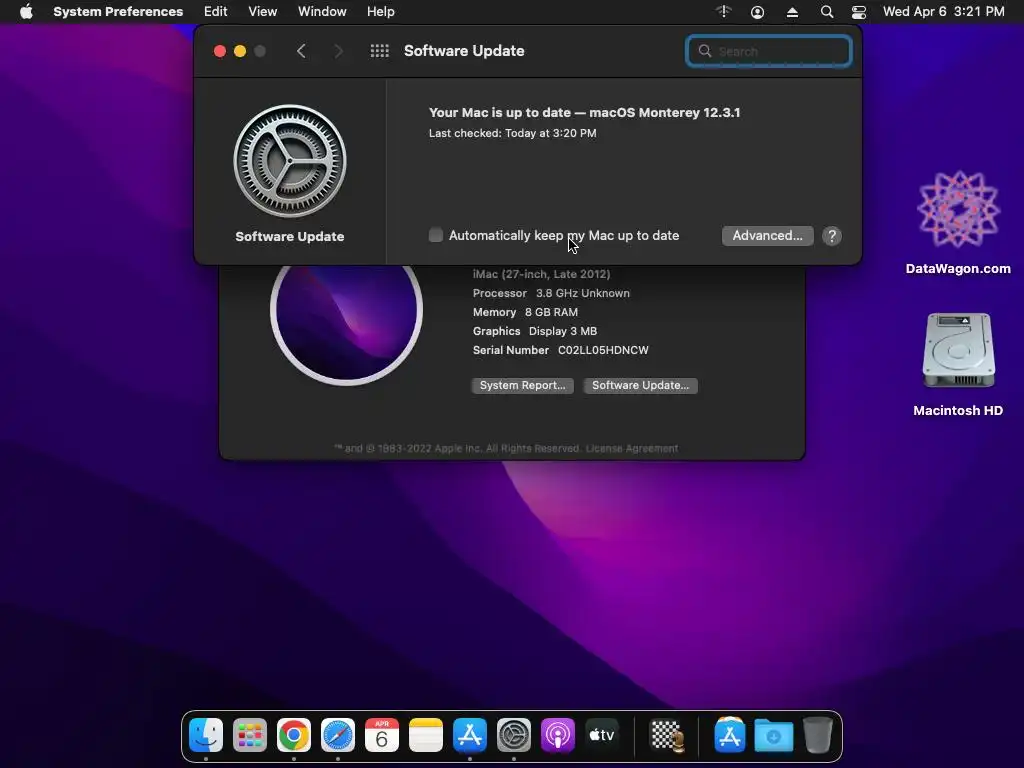Screen dimensions: 1024x768
Task: Open the View menu
Action: (263, 12)
